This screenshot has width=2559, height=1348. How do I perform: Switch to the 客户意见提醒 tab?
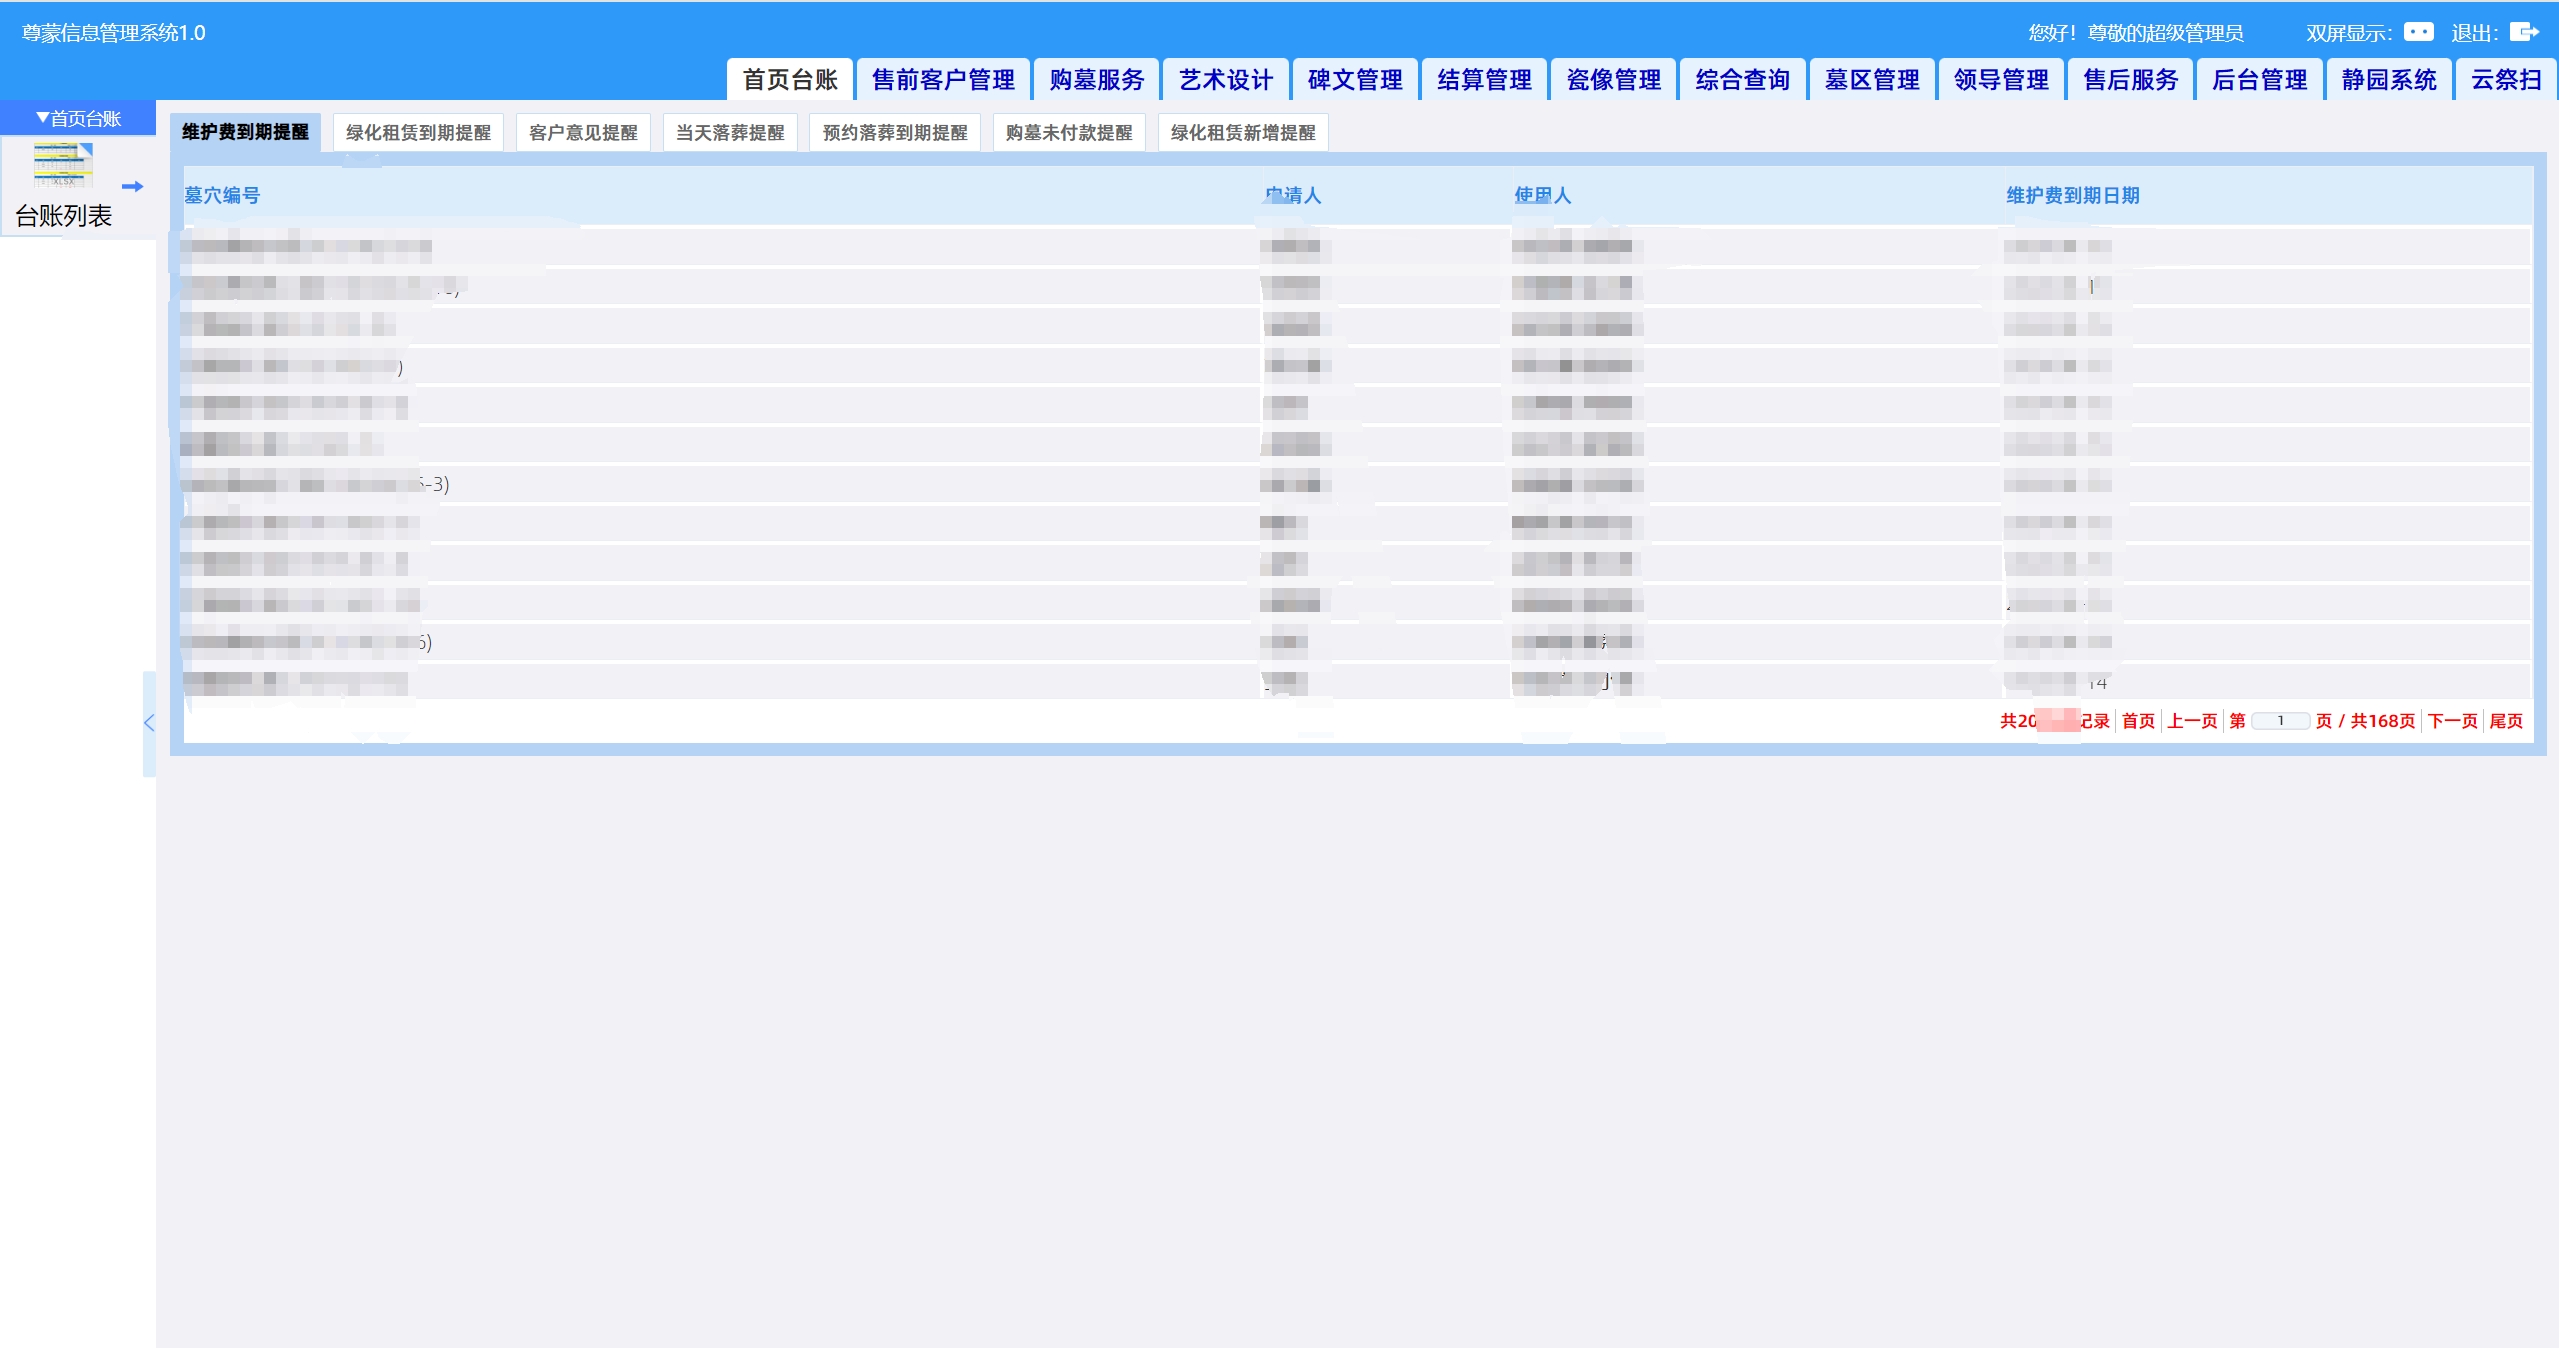pos(583,132)
